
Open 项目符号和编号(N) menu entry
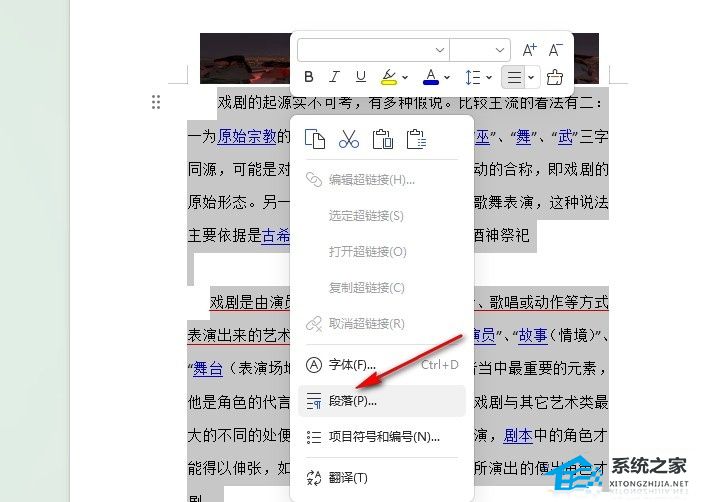tap(382, 437)
